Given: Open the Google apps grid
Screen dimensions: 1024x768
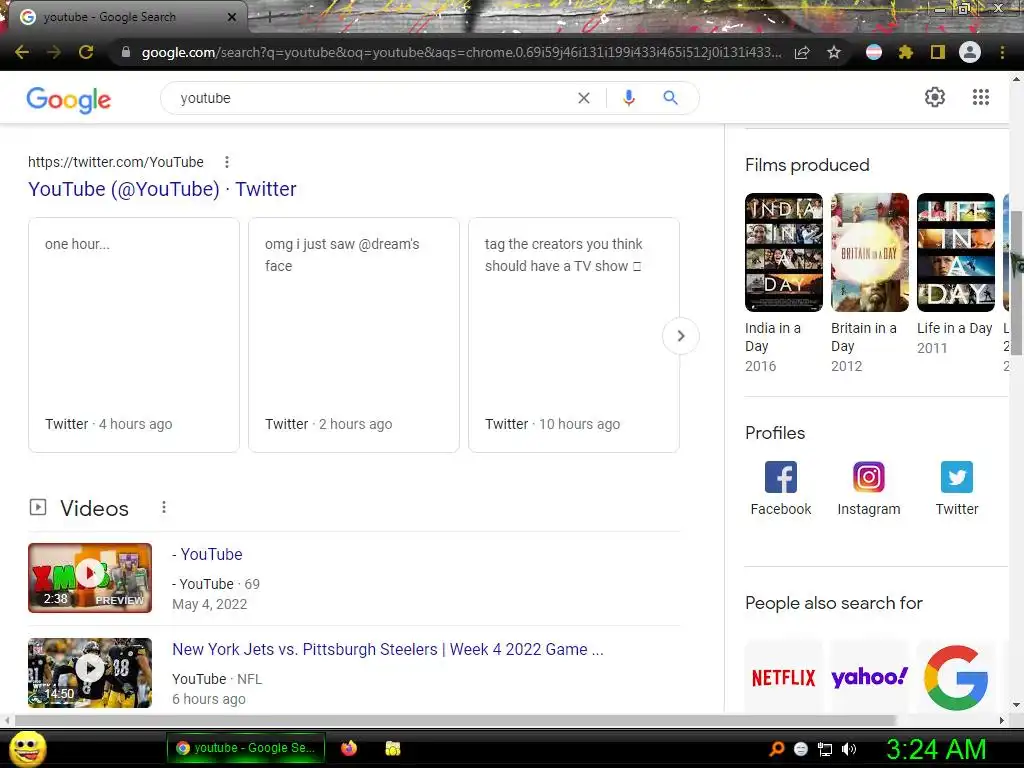Looking at the screenshot, I should point(981,97).
